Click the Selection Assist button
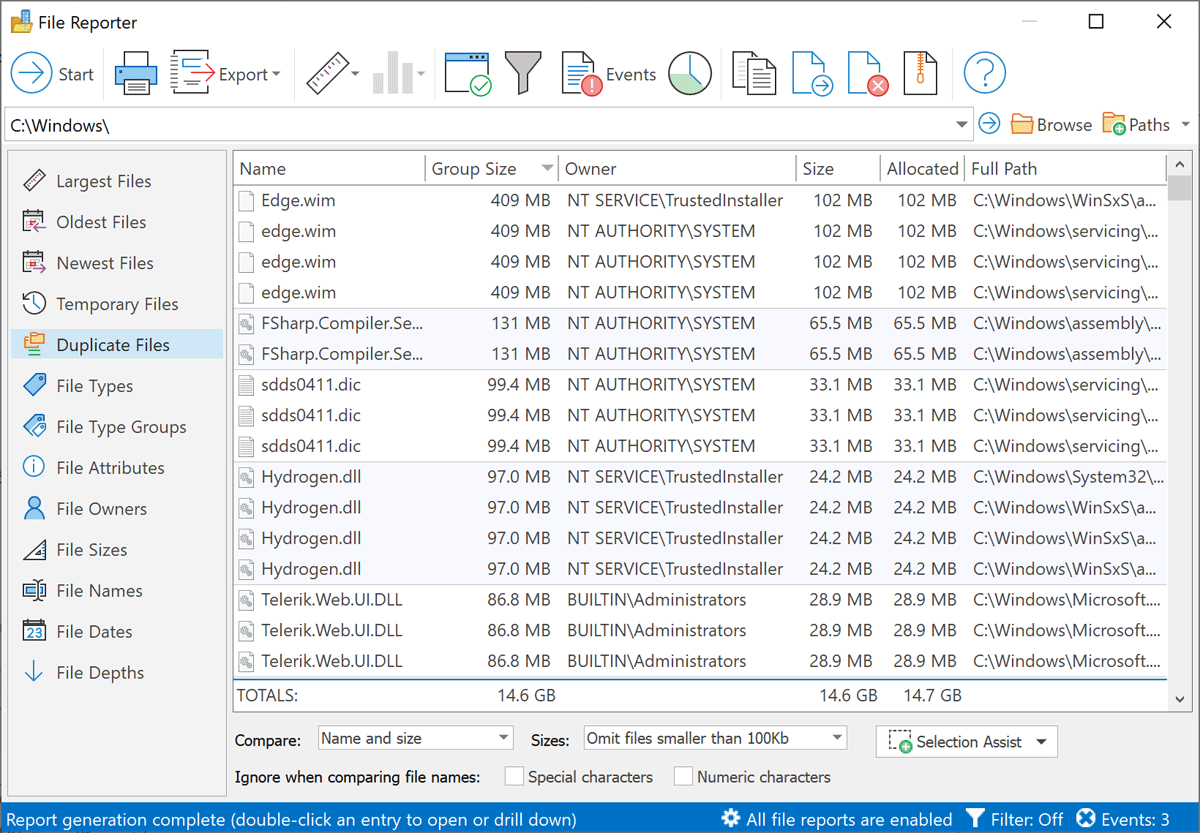The width and height of the screenshot is (1200, 833). (966, 742)
